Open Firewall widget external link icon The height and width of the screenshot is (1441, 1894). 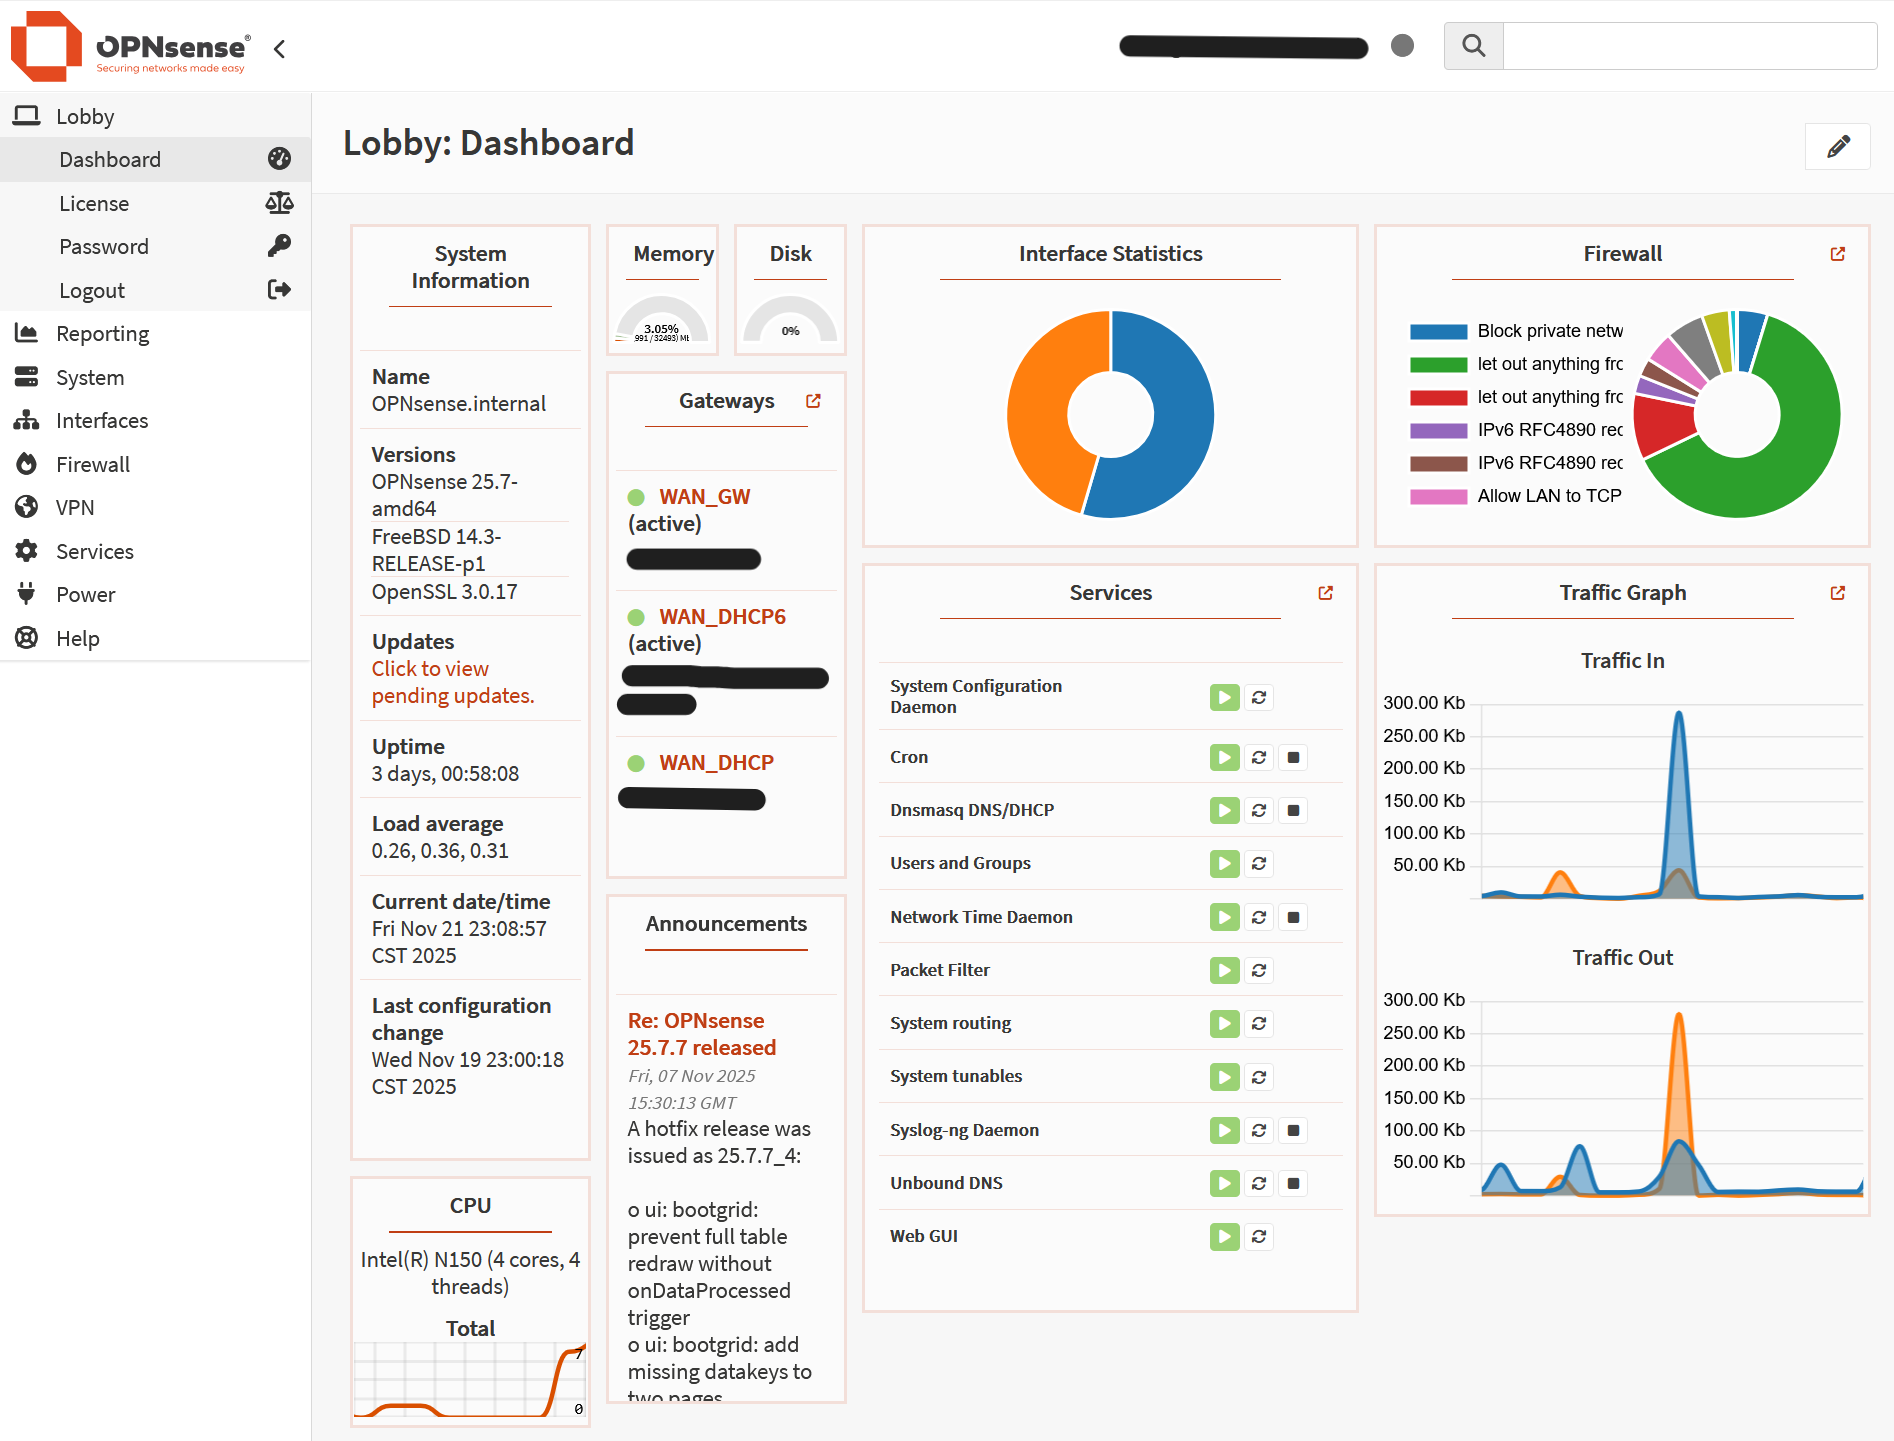1837,254
